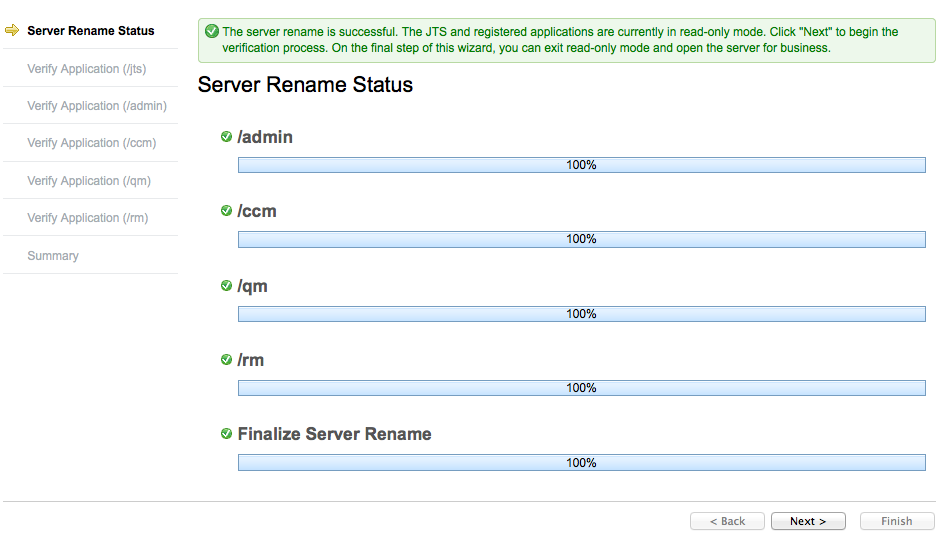Select the Server Rename Status wizard step
The height and width of the screenshot is (542, 948).
pyautogui.click(x=90, y=31)
